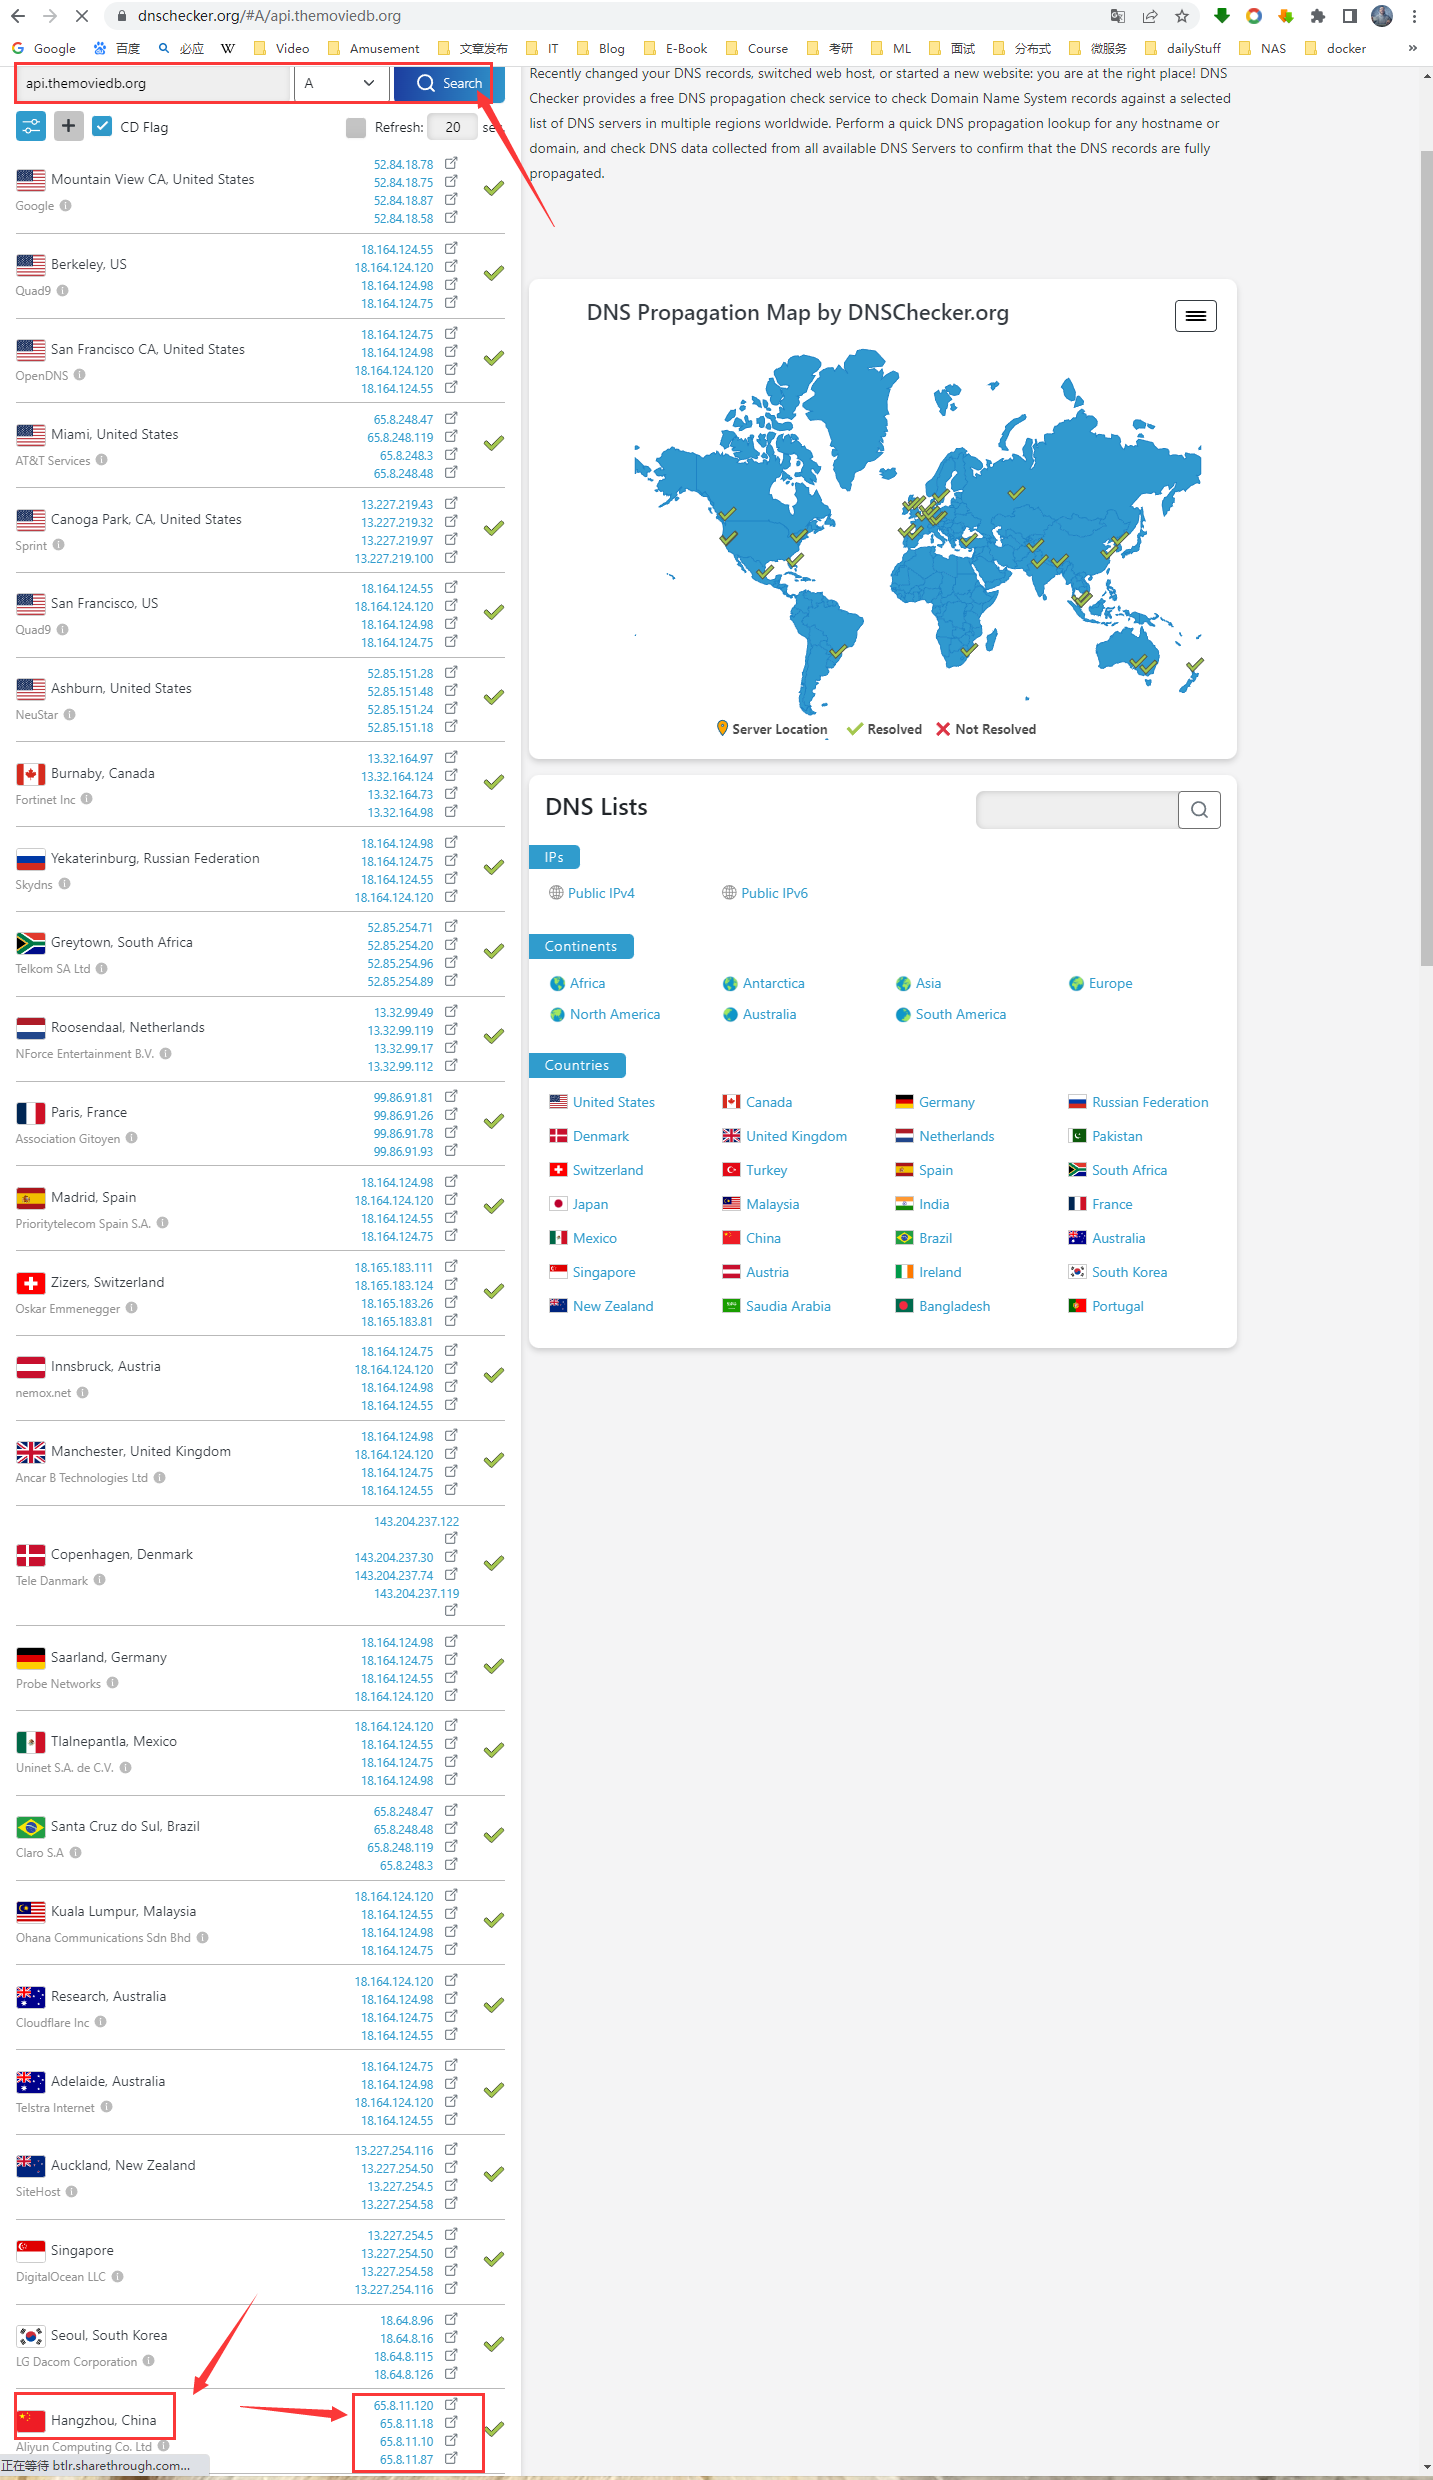Expand hidden bookmarks chevron

pos(1412,48)
